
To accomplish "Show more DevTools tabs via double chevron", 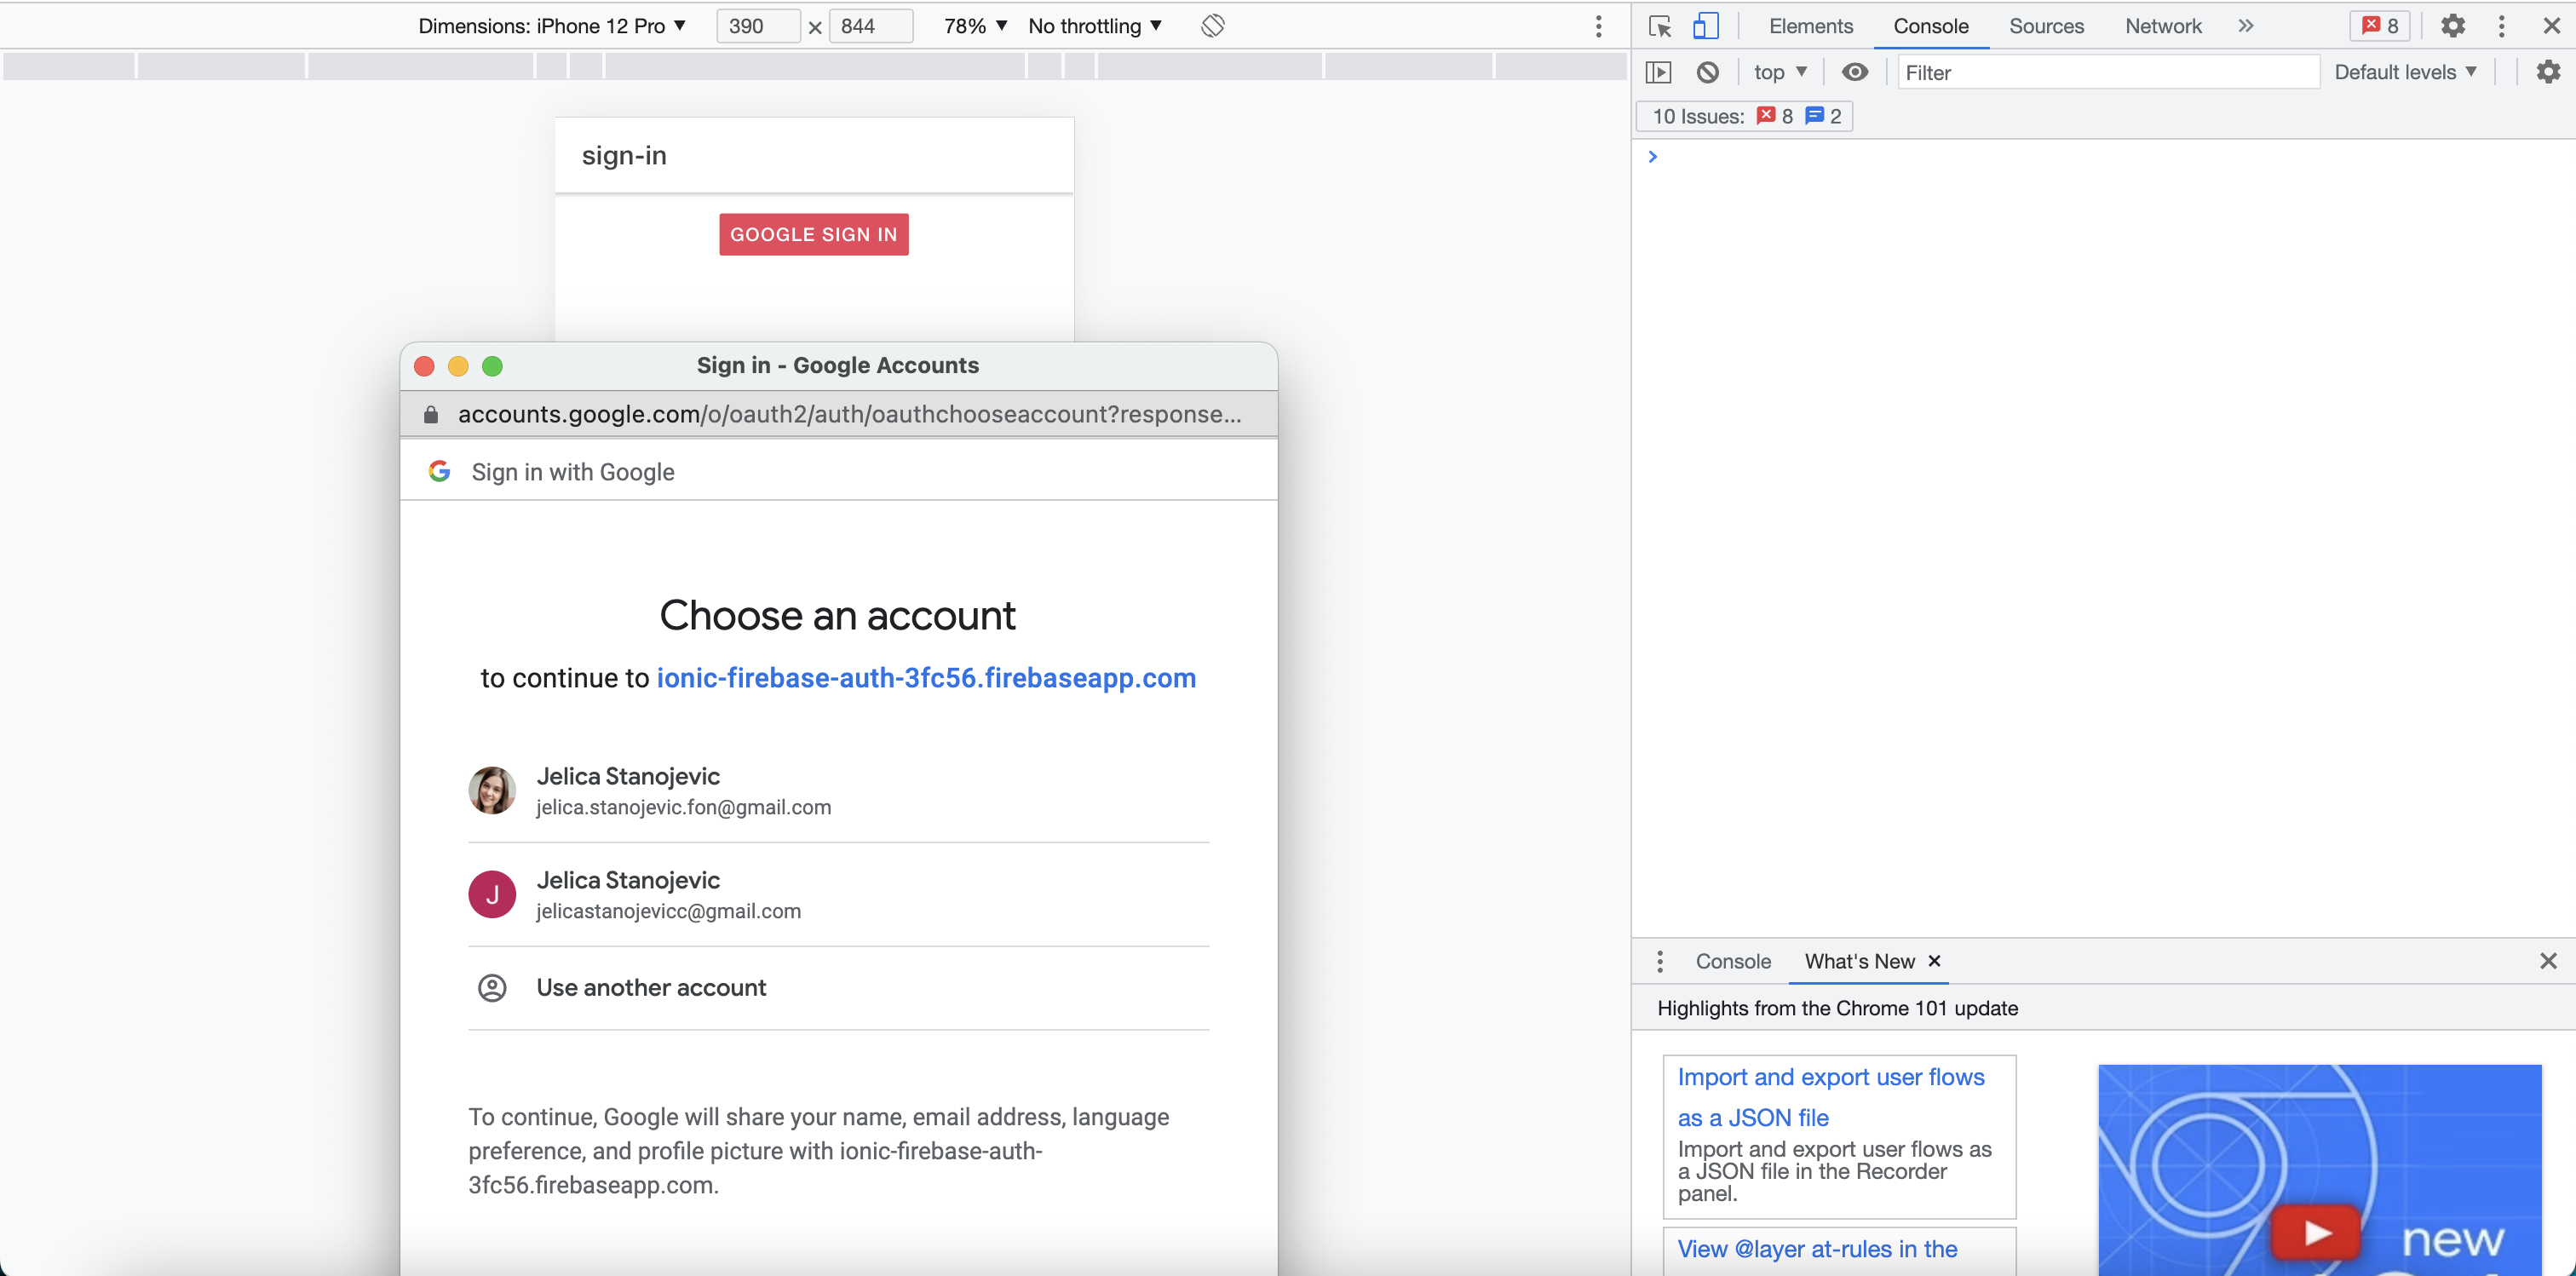I will pyautogui.click(x=2246, y=26).
